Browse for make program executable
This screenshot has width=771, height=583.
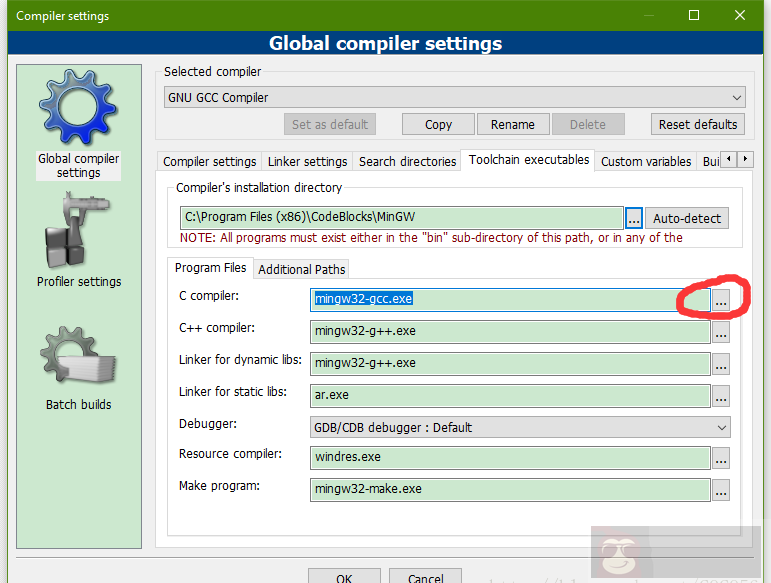(721, 490)
